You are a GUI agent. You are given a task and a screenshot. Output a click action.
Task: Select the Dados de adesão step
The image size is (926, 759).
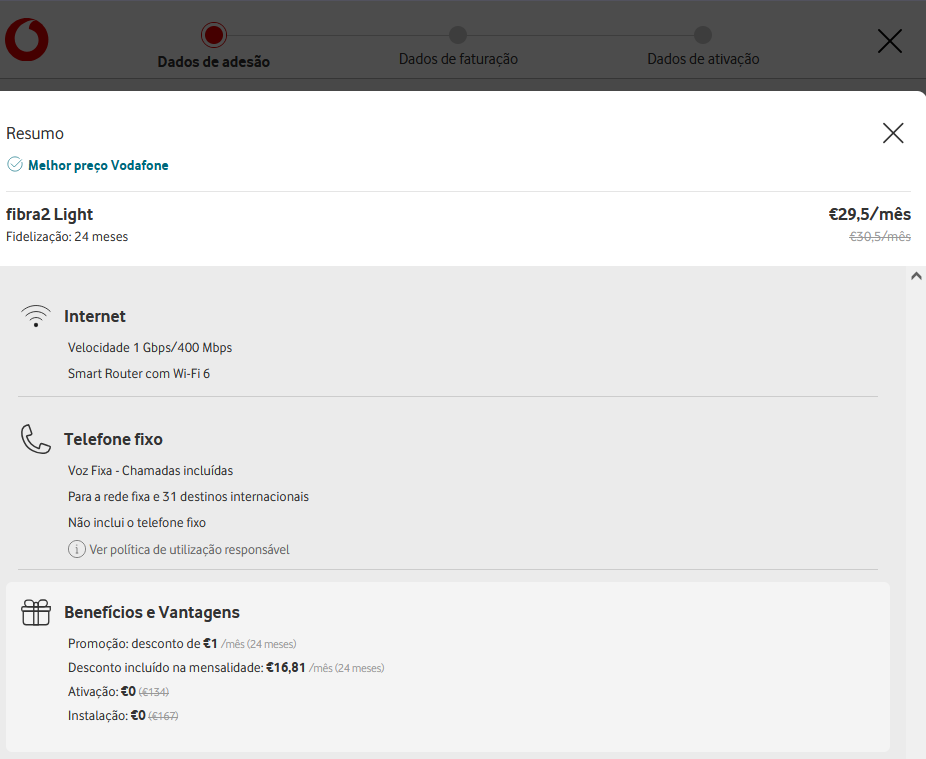click(x=214, y=46)
